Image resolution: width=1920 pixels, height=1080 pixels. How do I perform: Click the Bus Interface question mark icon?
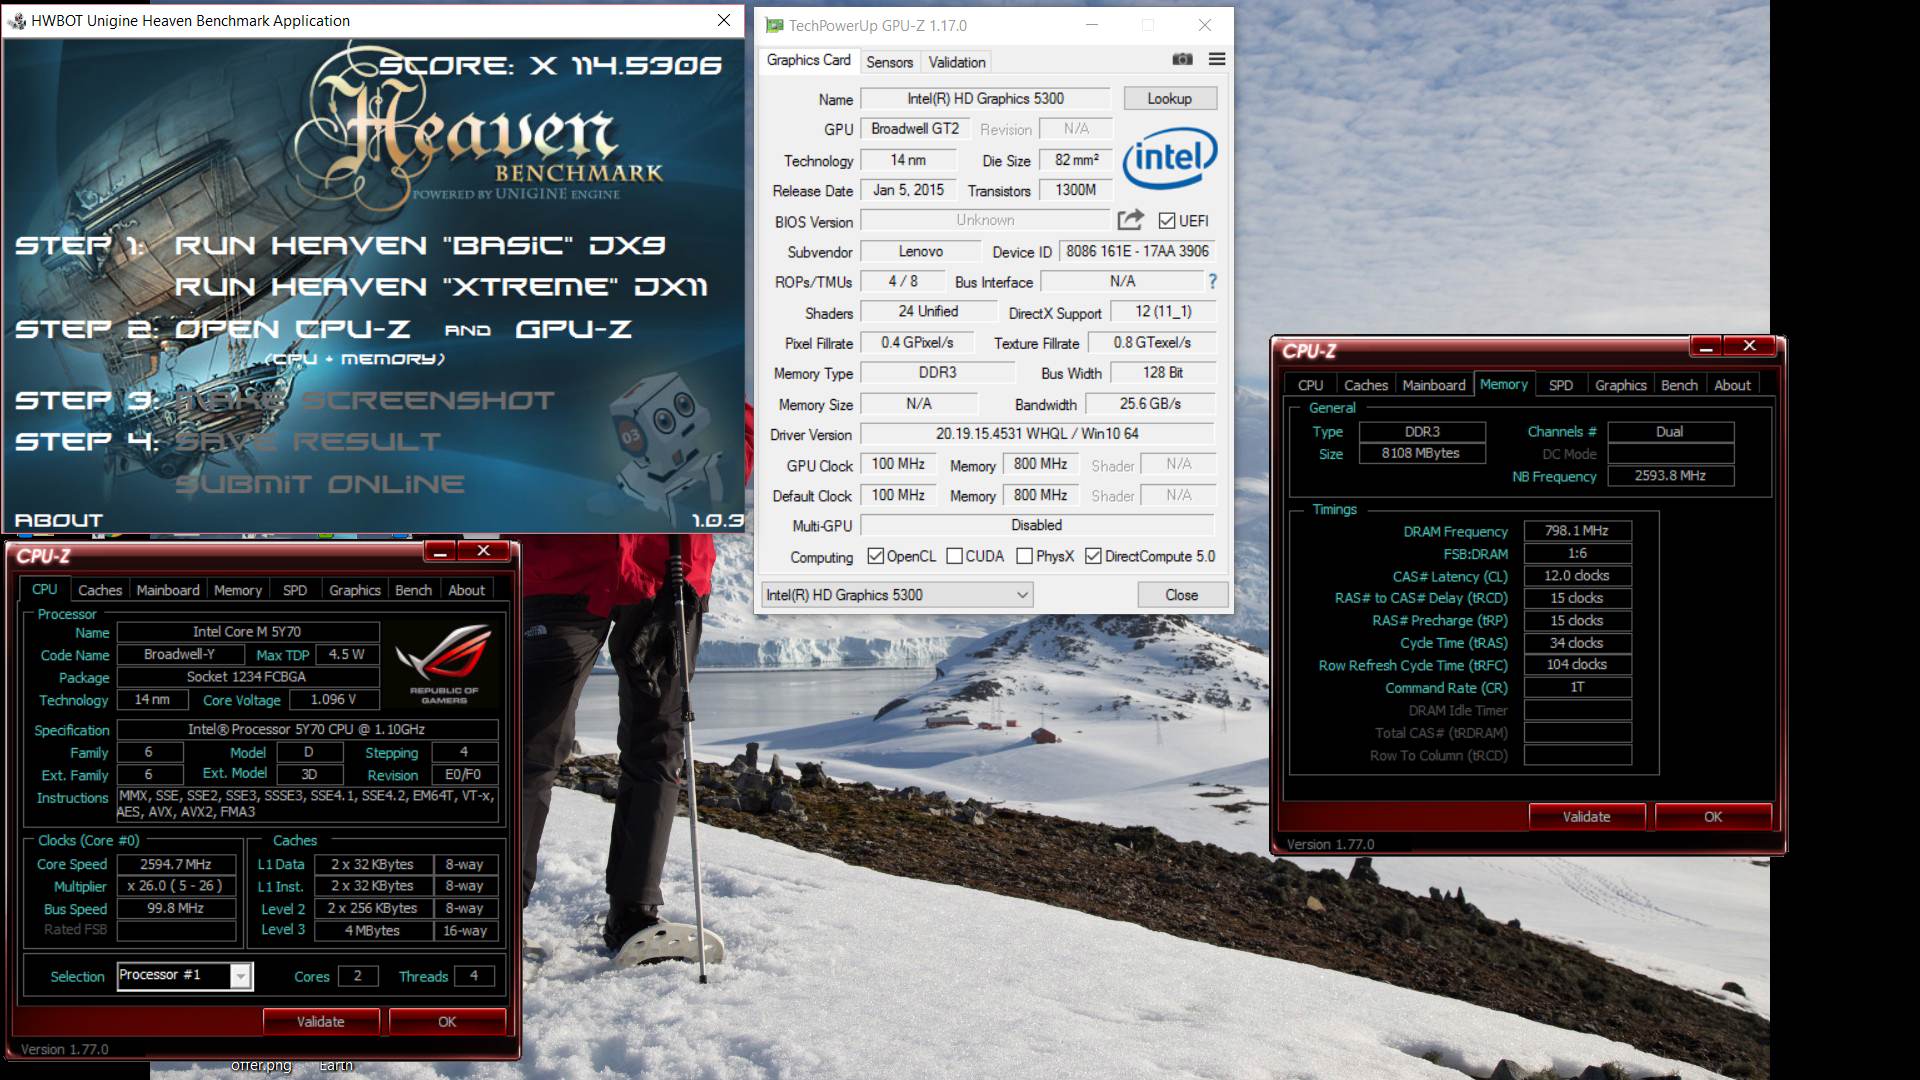point(1212,282)
